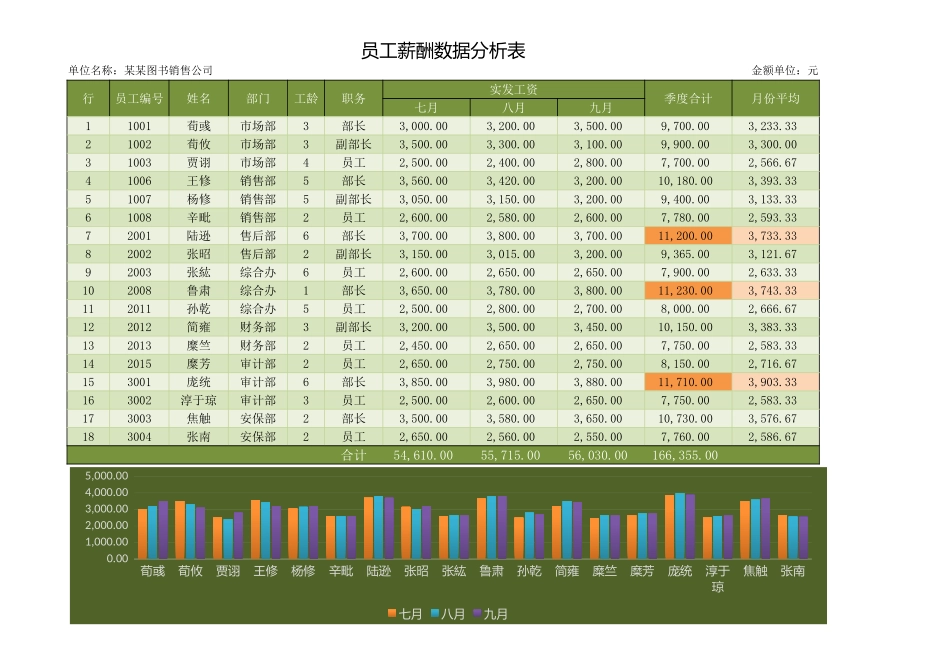Click the orange highlighted cell showing 11,200.00
The image size is (950, 672).
click(687, 236)
